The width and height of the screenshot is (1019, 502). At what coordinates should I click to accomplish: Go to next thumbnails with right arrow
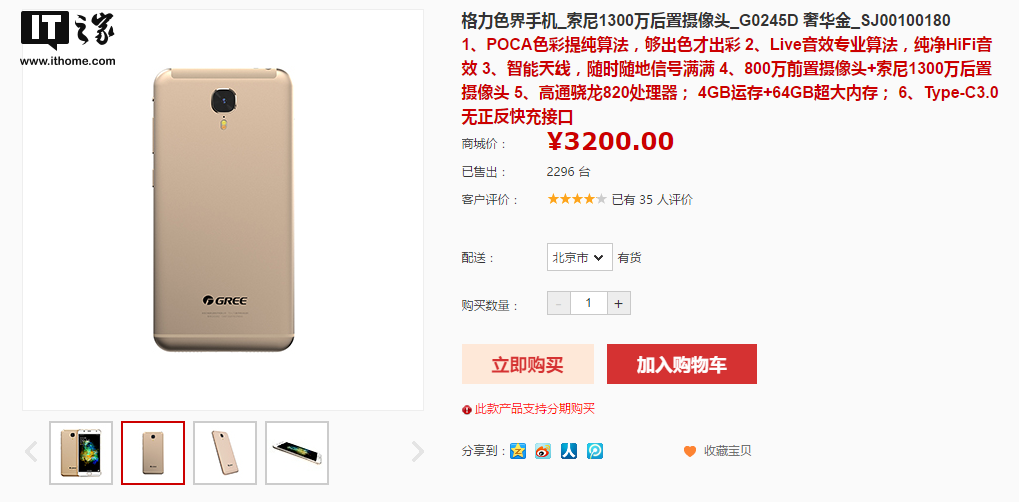point(418,451)
